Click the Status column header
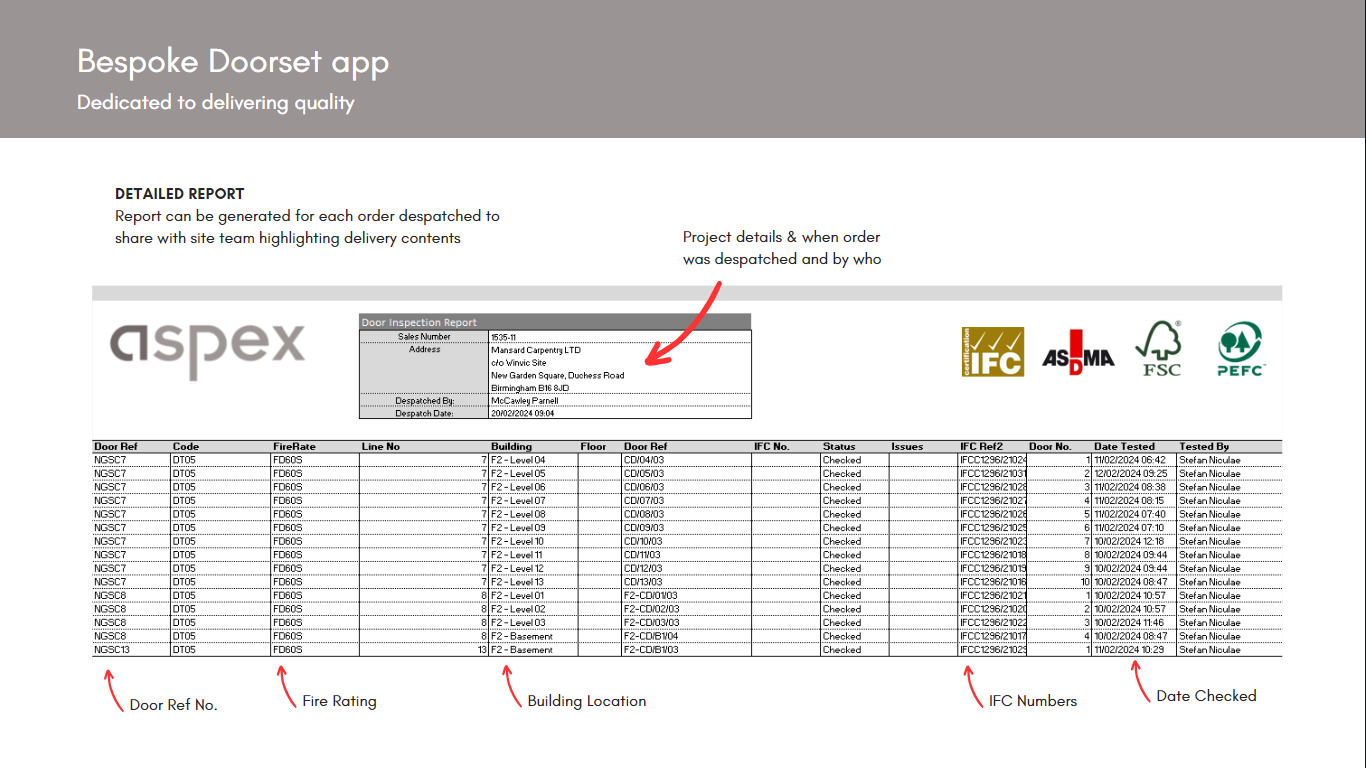Screen dimensions: 1366x768 [x=839, y=447]
